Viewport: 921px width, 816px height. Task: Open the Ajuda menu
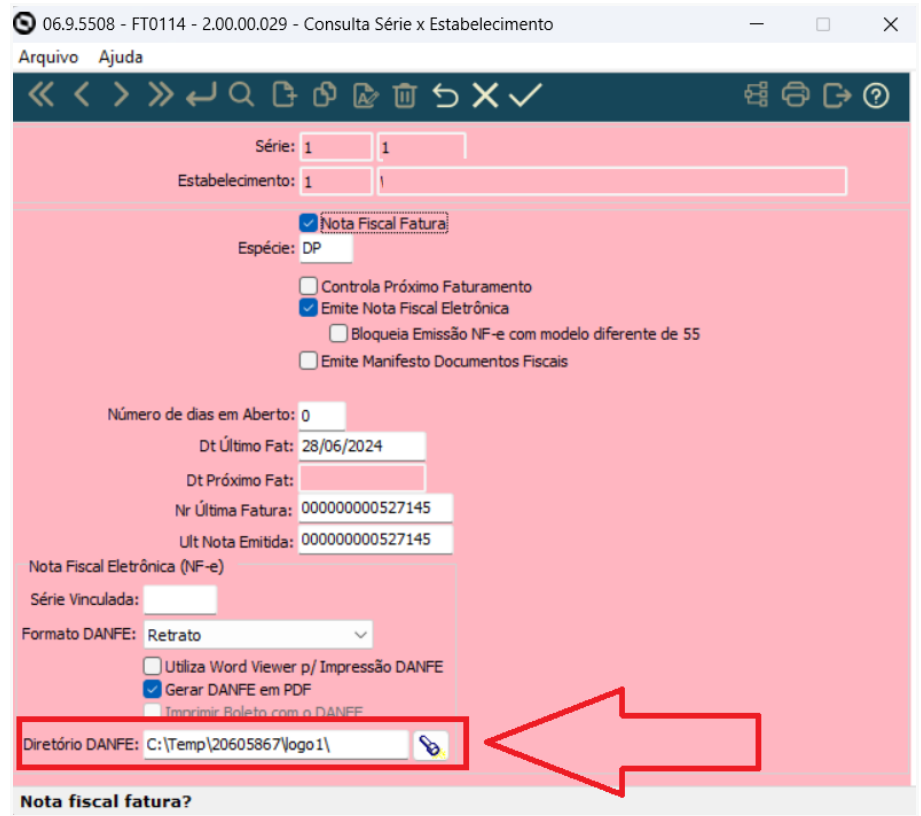coord(120,57)
